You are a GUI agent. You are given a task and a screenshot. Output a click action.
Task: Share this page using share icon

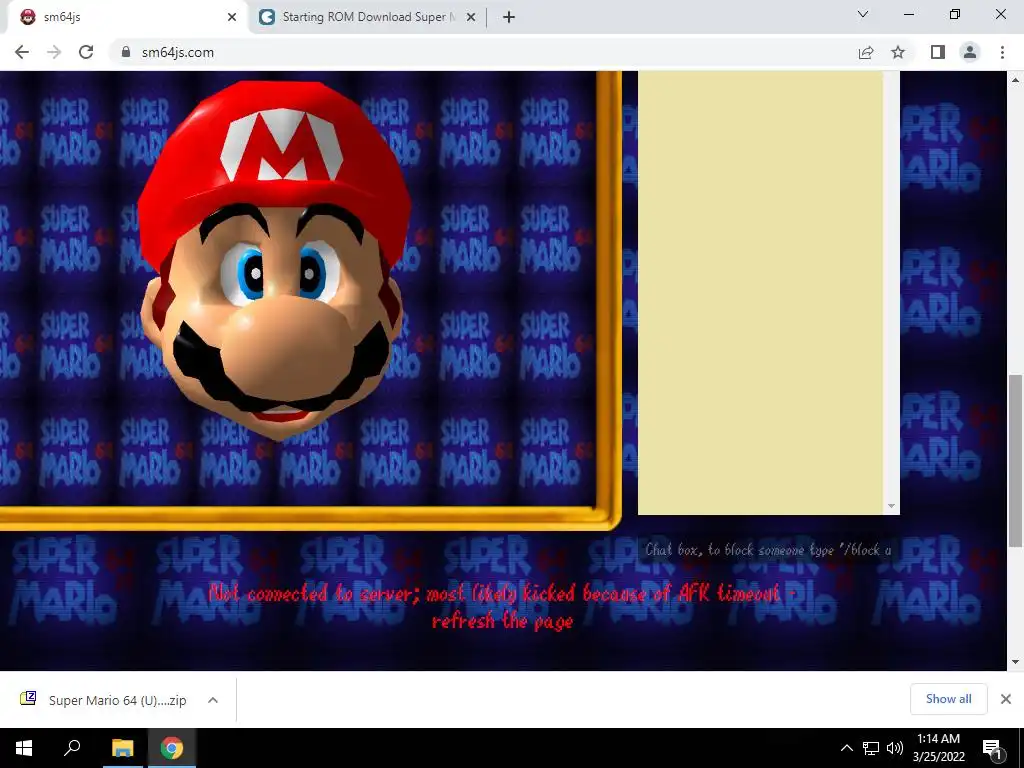(866, 52)
